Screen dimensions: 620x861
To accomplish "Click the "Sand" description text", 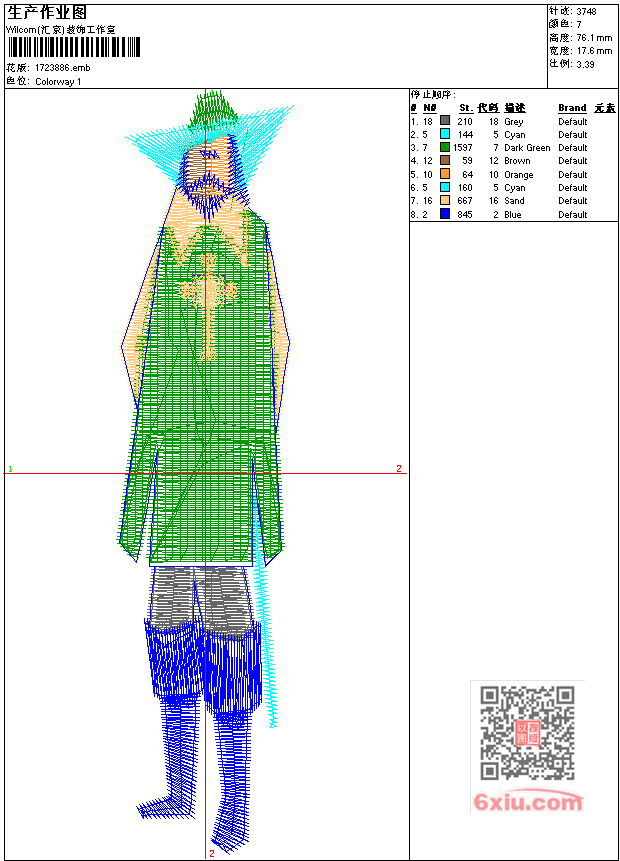I will click(x=514, y=201).
